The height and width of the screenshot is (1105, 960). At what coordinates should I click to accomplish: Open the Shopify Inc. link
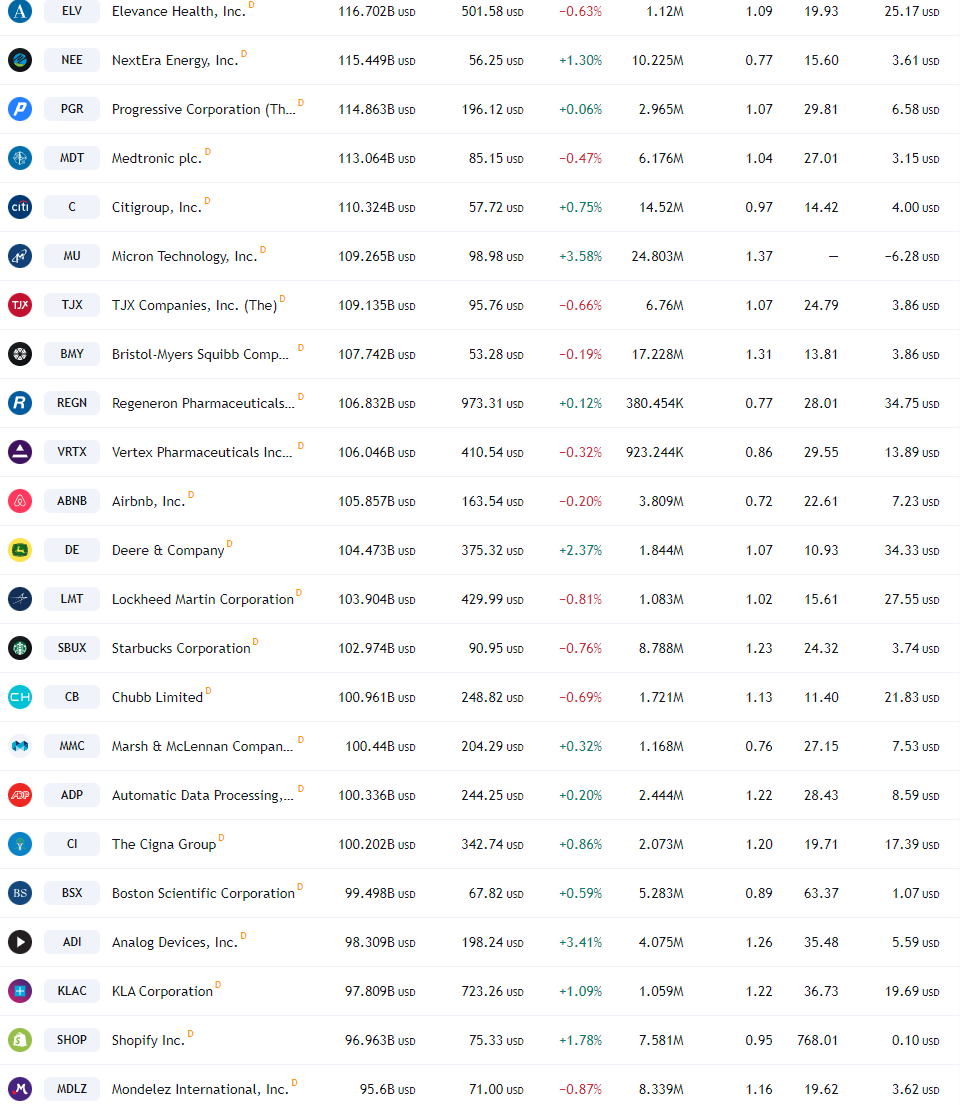click(x=148, y=1040)
